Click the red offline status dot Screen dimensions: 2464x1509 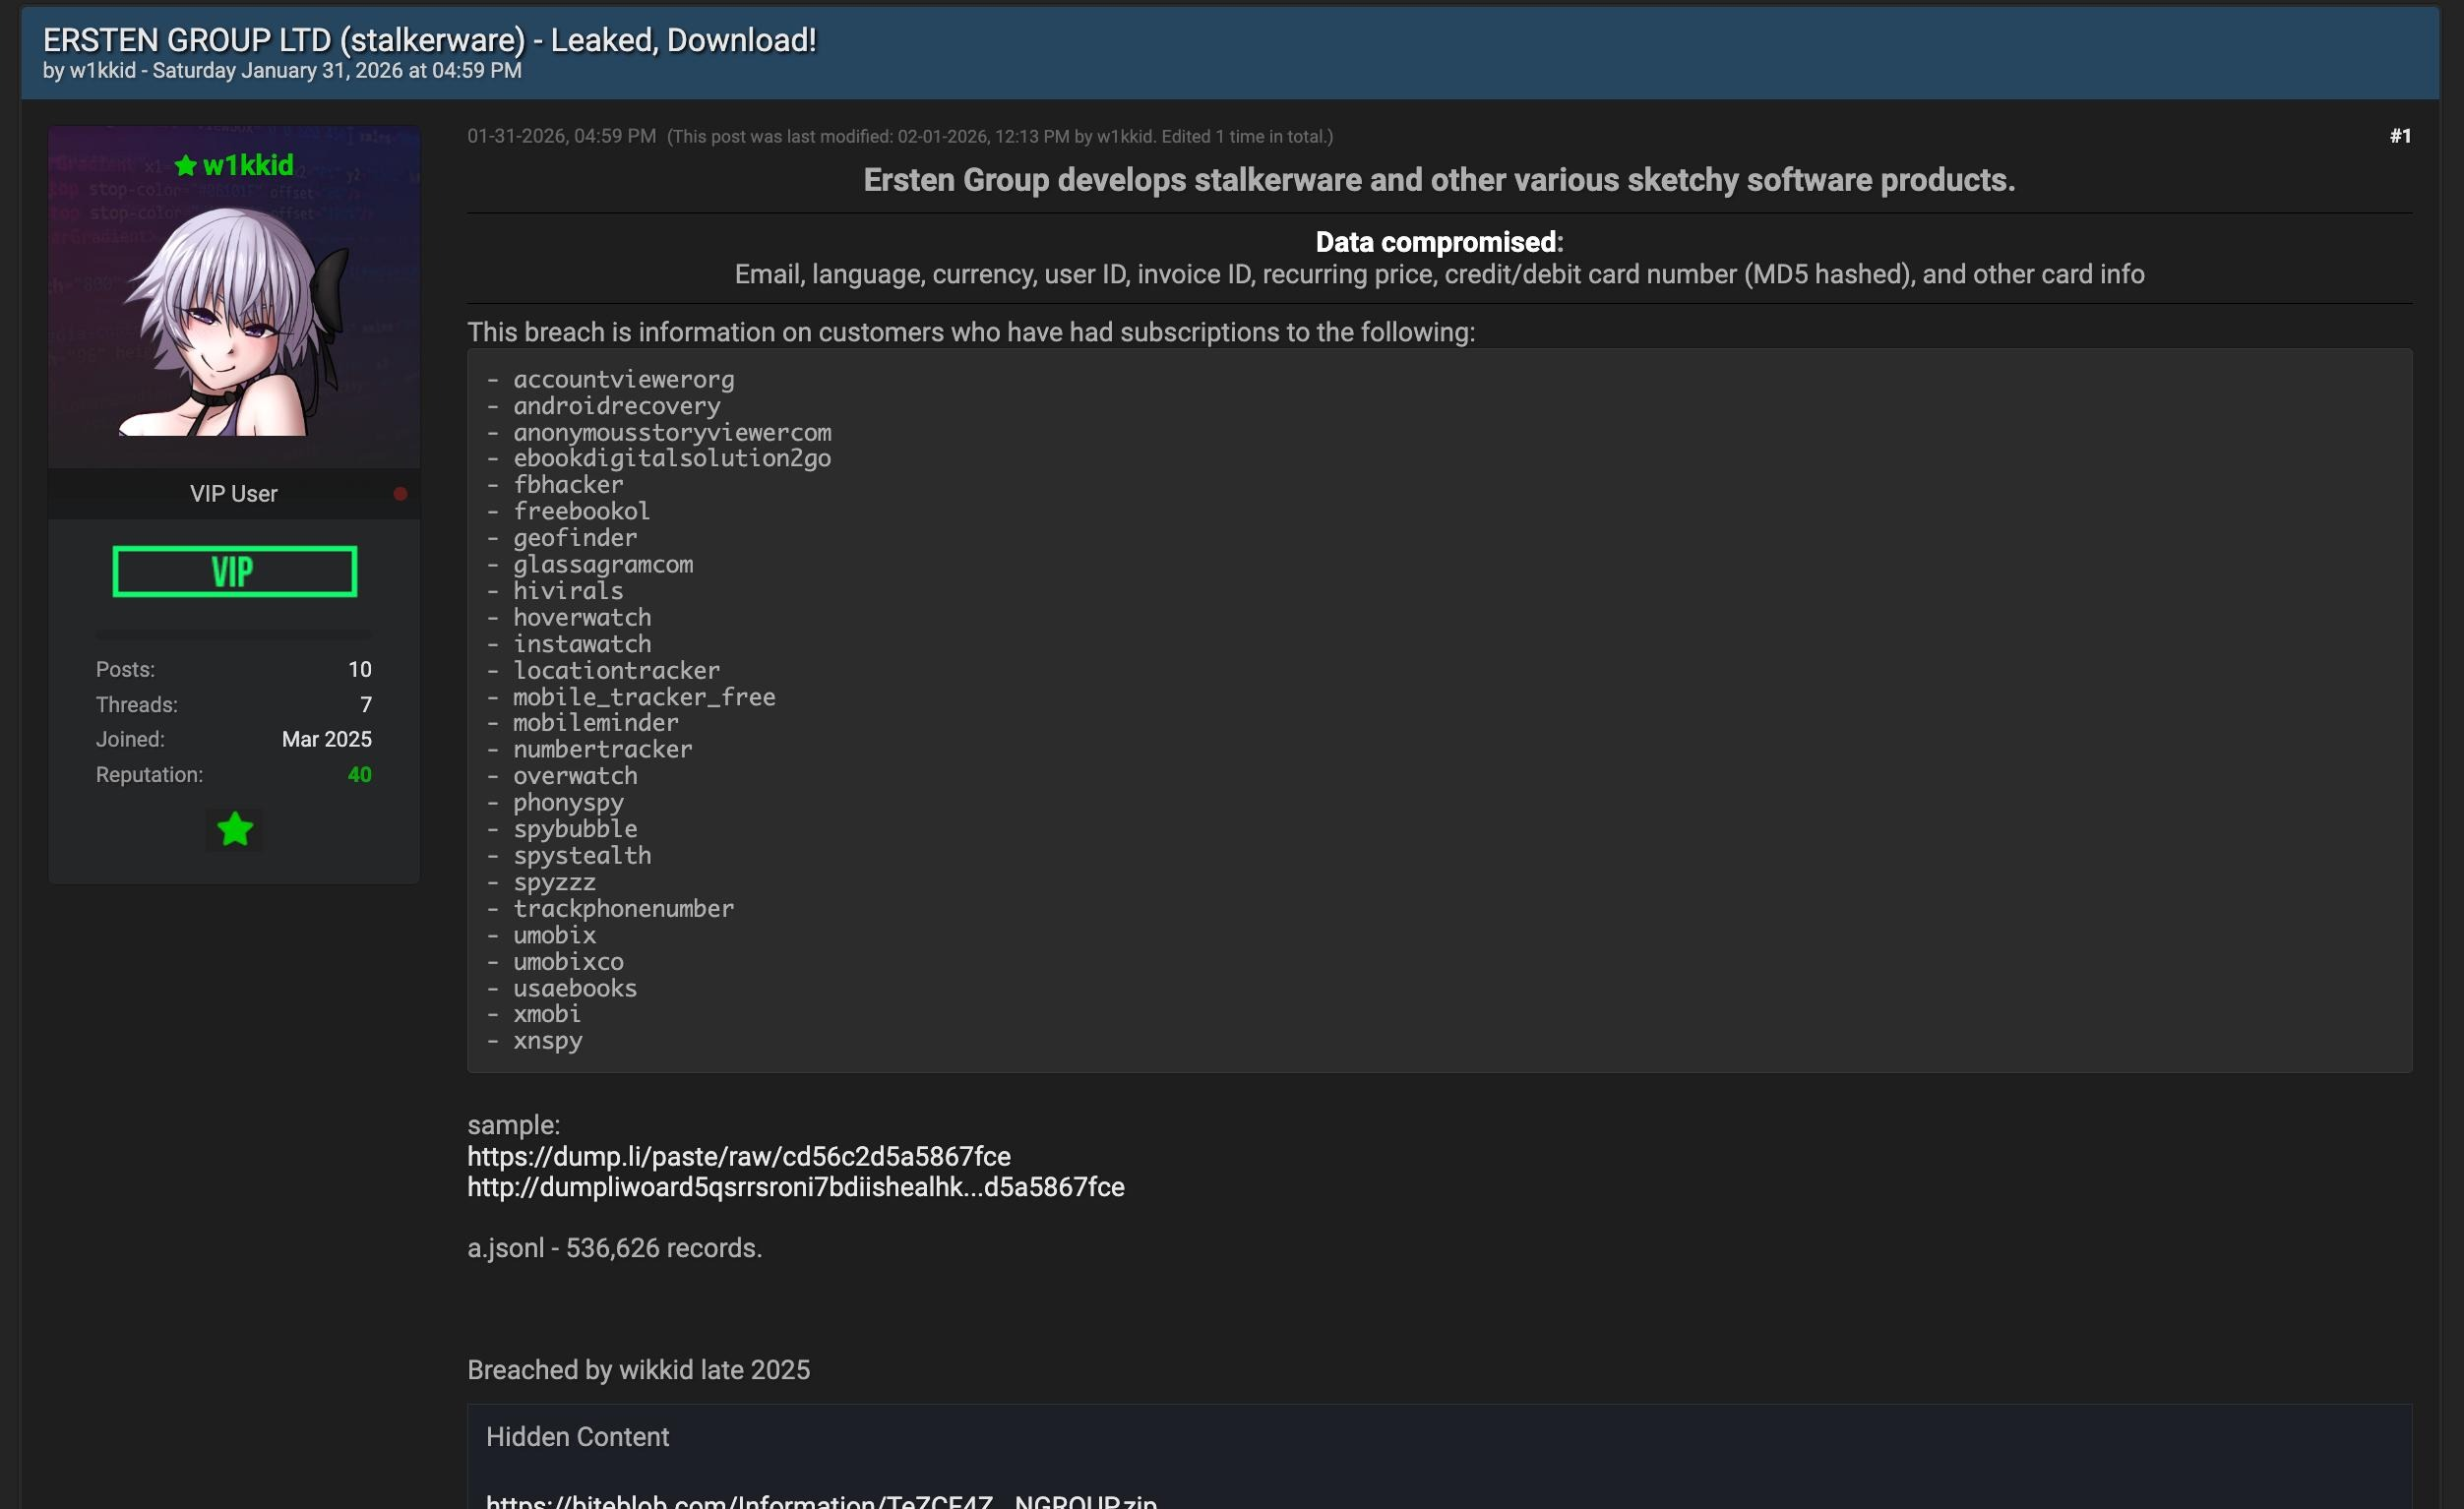(x=400, y=494)
